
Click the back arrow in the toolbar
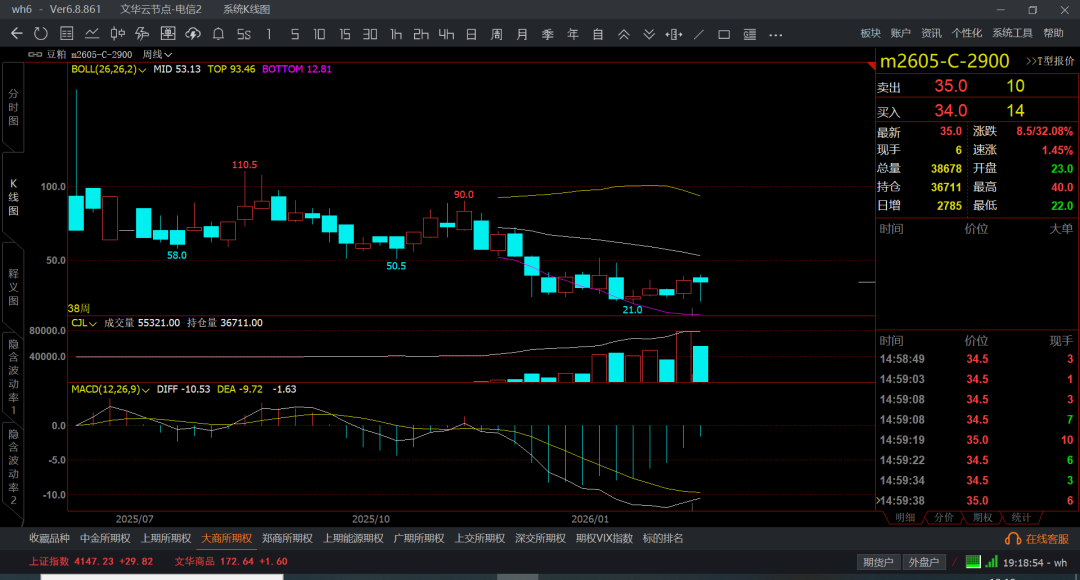(16, 34)
